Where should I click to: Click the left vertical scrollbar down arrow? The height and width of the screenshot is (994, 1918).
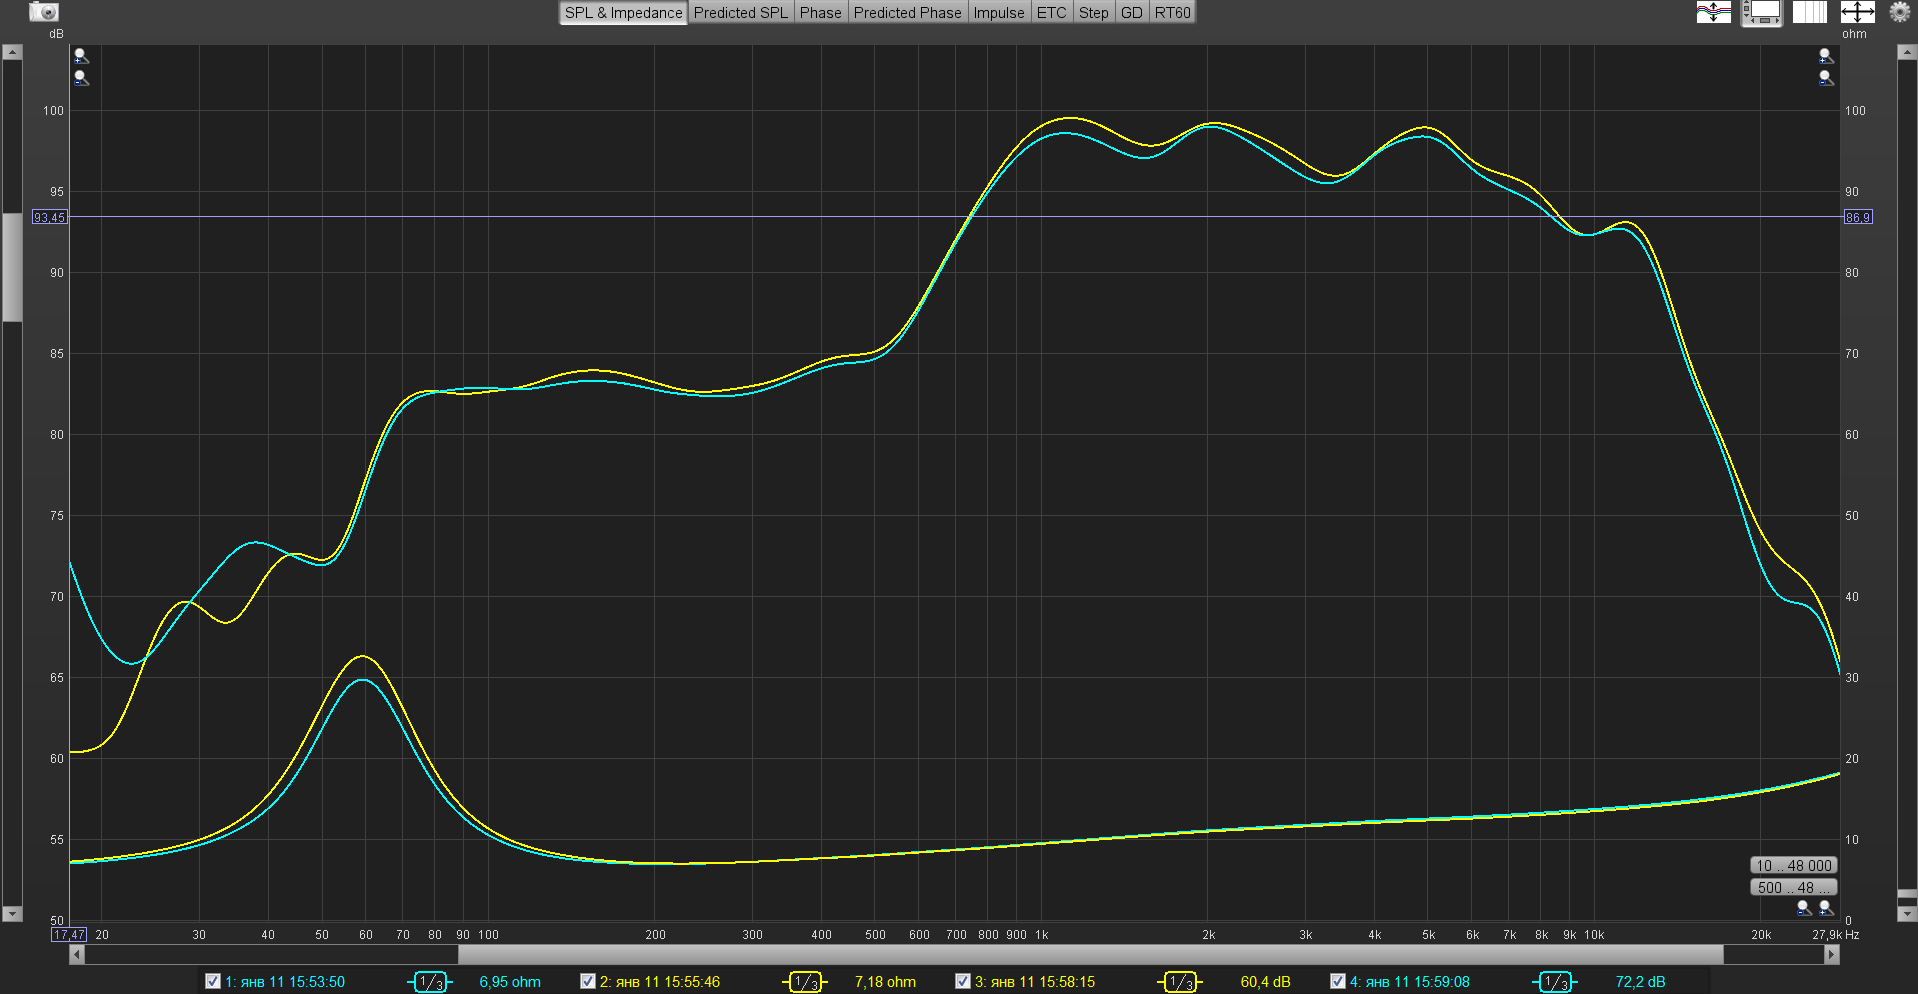pos(12,914)
